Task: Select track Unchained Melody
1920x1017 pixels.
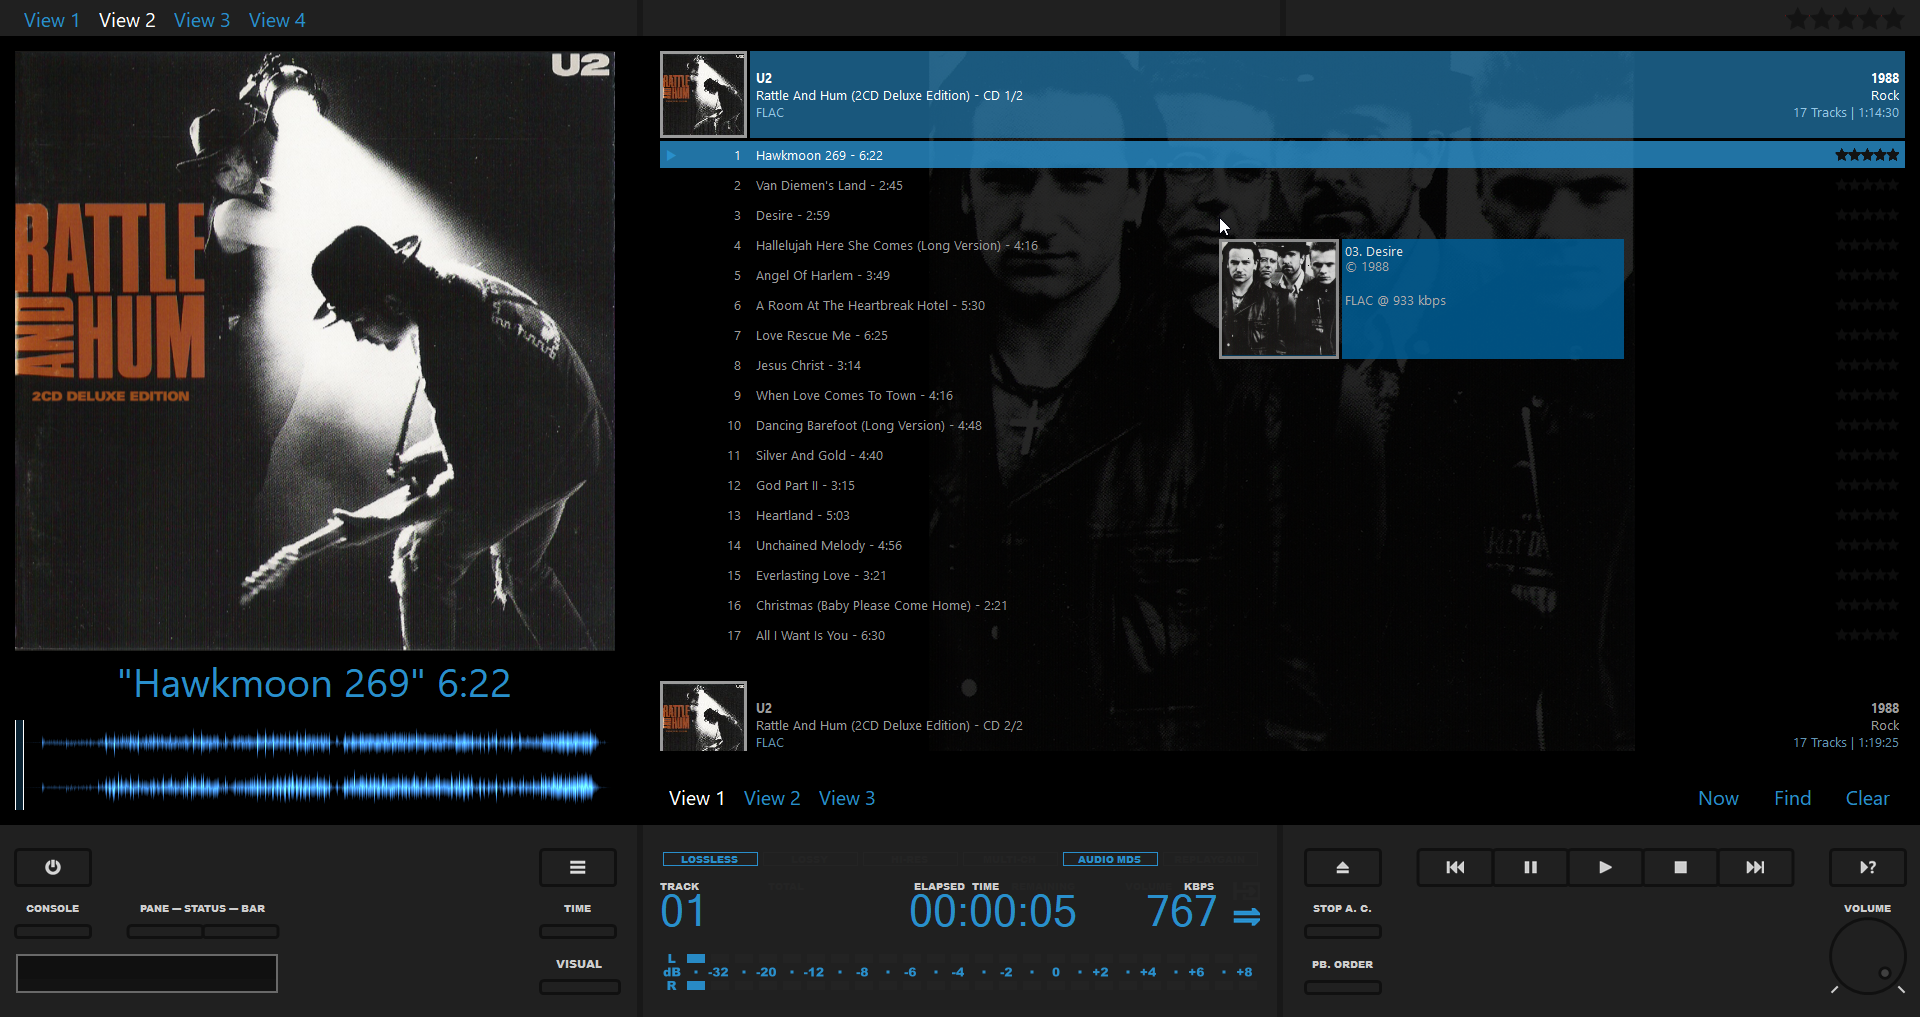Action: coord(1282,545)
